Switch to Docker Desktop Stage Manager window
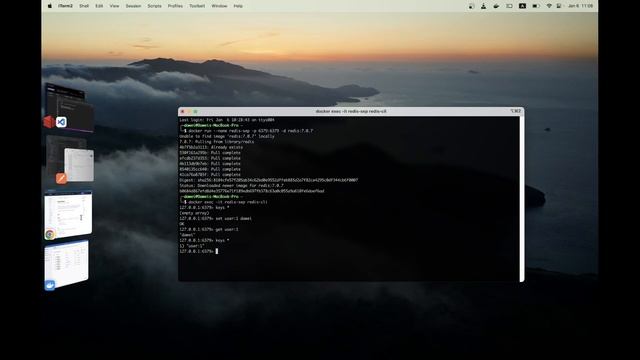 pyautogui.click(x=67, y=263)
